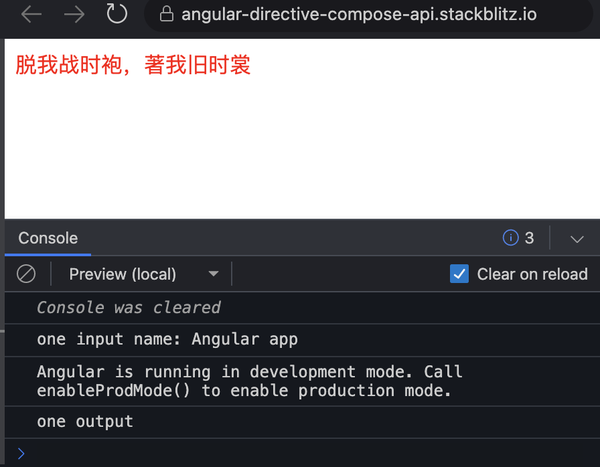Image resolution: width=600 pixels, height=467 pixels.
Task: Click the red Chinese text in preview
Action: tap(133, 65)
